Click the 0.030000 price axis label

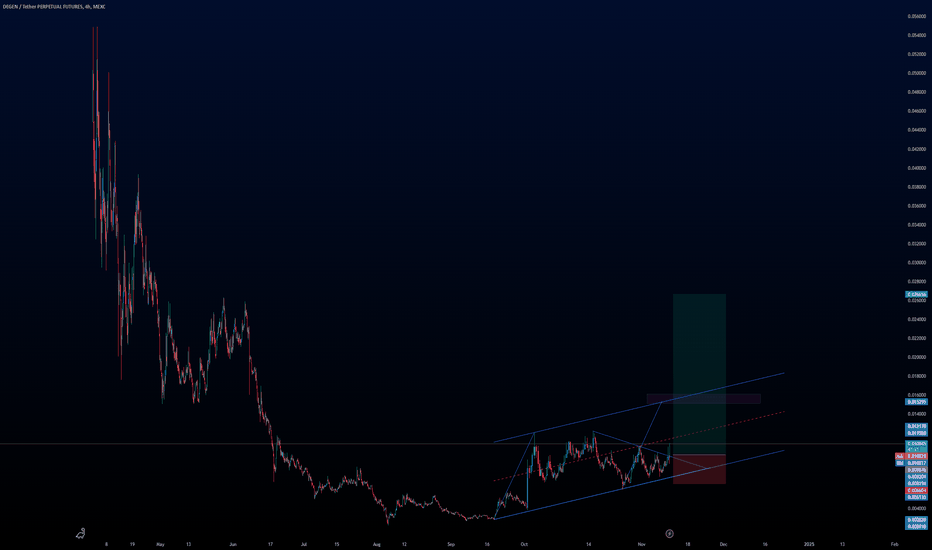coord(916,263)
